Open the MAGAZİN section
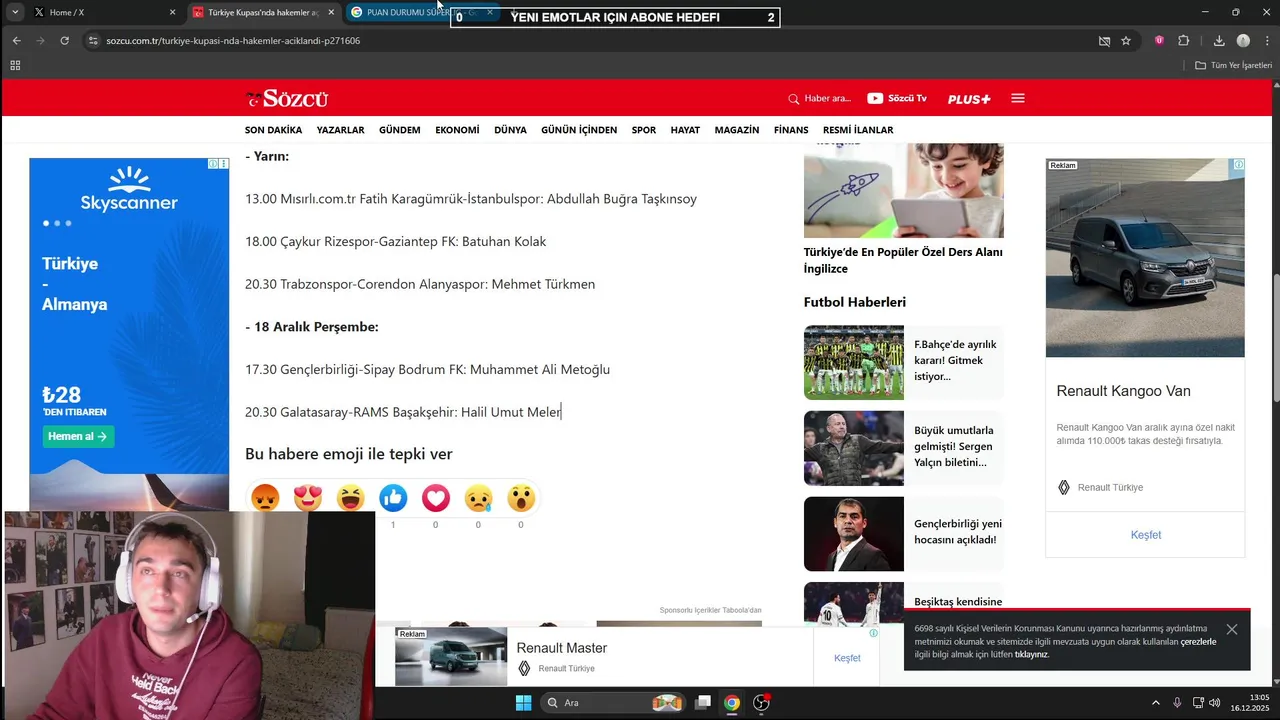Image resolution: width=1280 pixels, height=720 pixels. coord(737,130)
